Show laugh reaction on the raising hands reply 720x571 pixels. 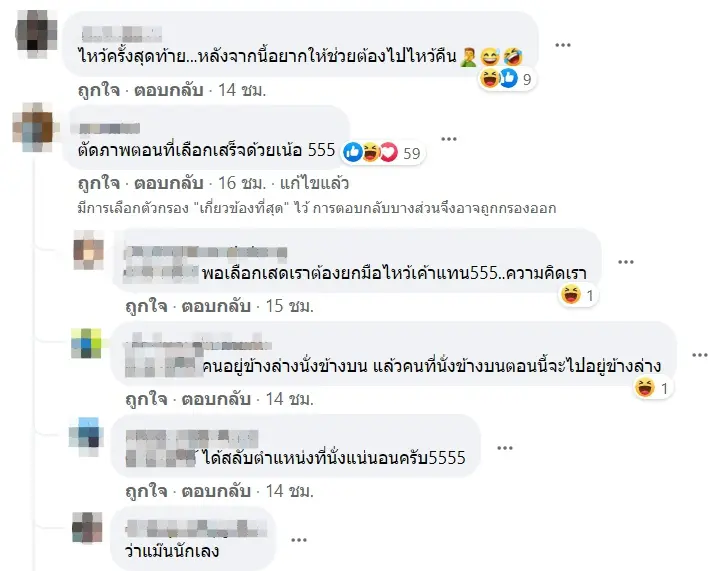click(578, 295)
